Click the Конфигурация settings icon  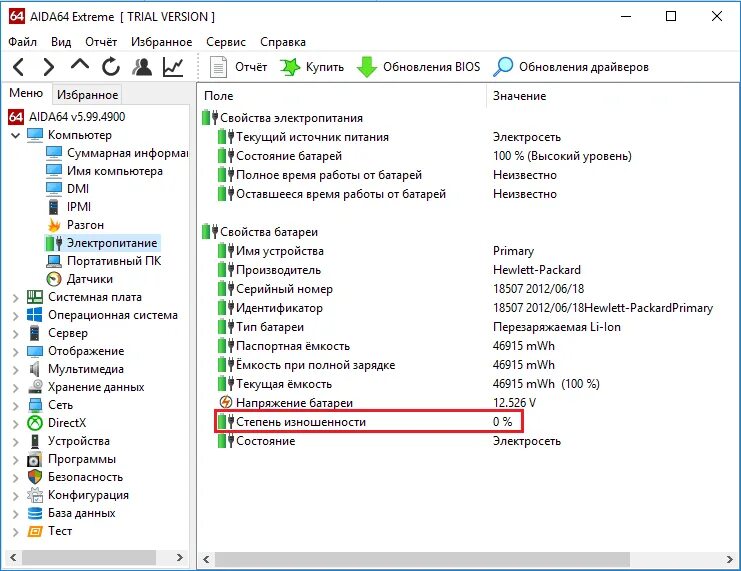pos(35,495)
